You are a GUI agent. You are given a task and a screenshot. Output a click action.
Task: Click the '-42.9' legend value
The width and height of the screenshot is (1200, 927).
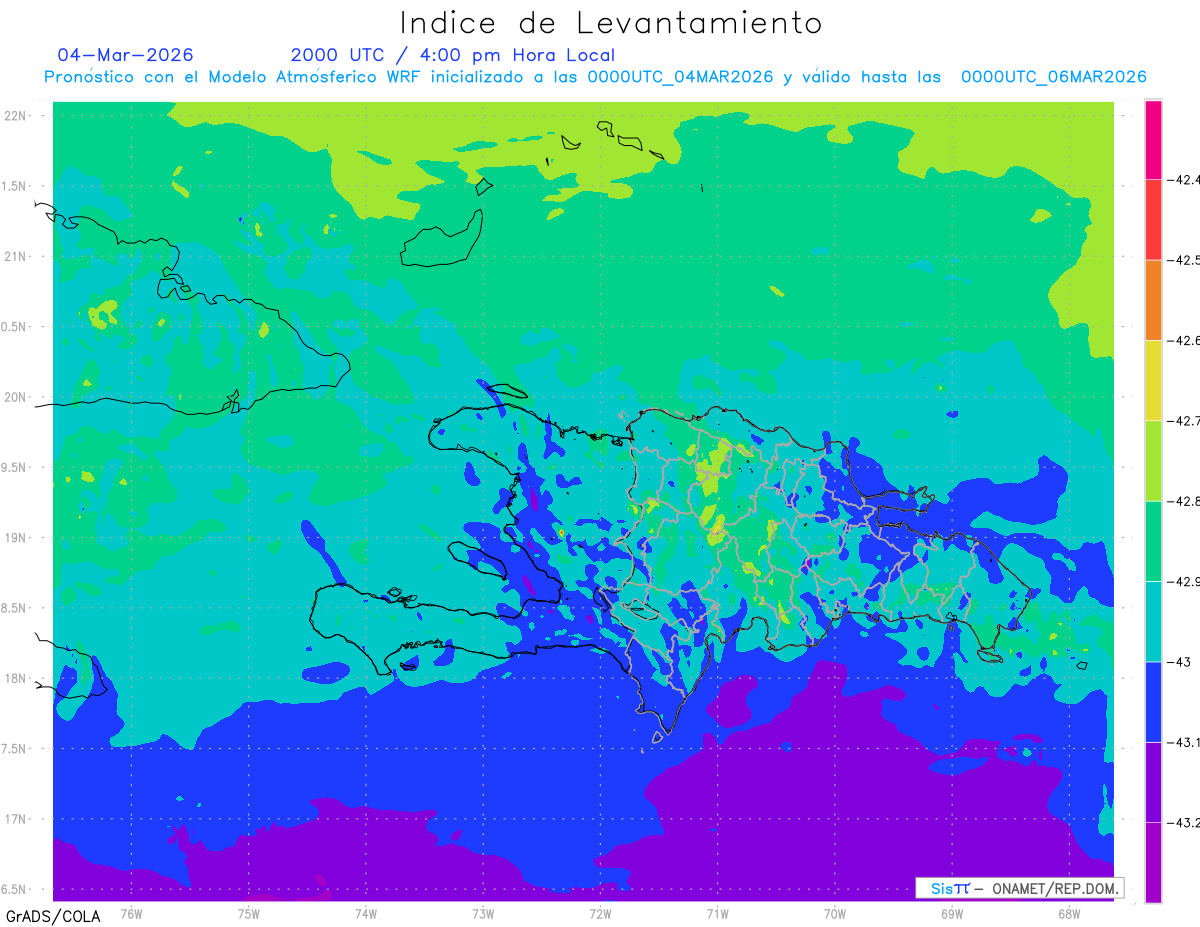[x=1183, y=582]
